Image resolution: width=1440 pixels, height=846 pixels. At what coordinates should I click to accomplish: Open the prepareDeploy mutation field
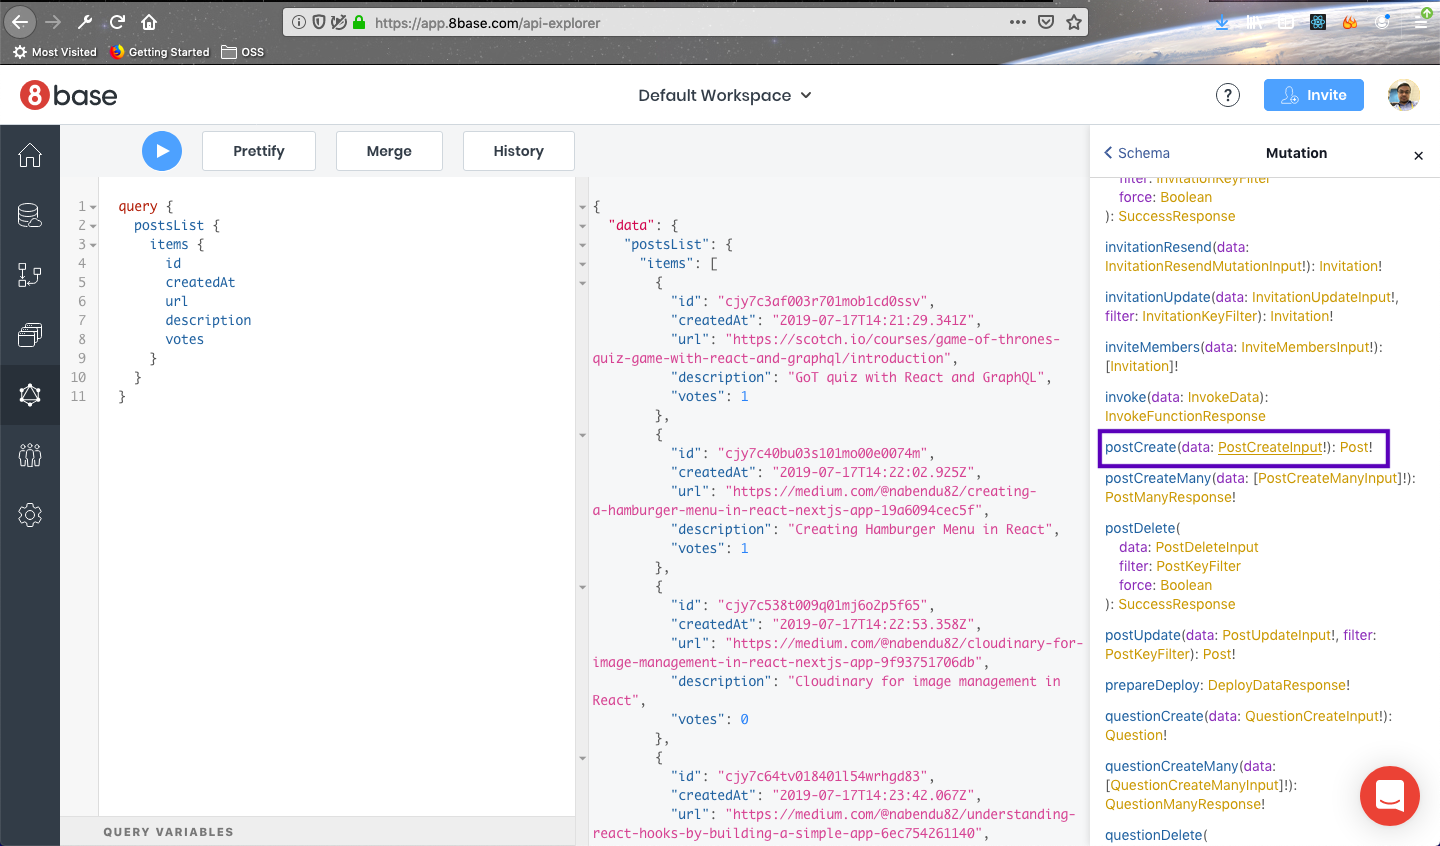pyautogui.click(x=1153, y=685)
